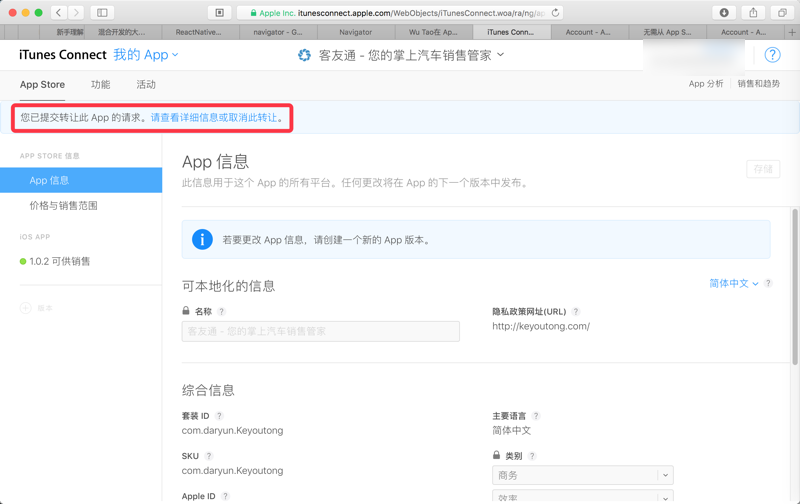Switch to the 功能 tab
The width and height of the screenshot is (800, 504).
pos(101,85)
